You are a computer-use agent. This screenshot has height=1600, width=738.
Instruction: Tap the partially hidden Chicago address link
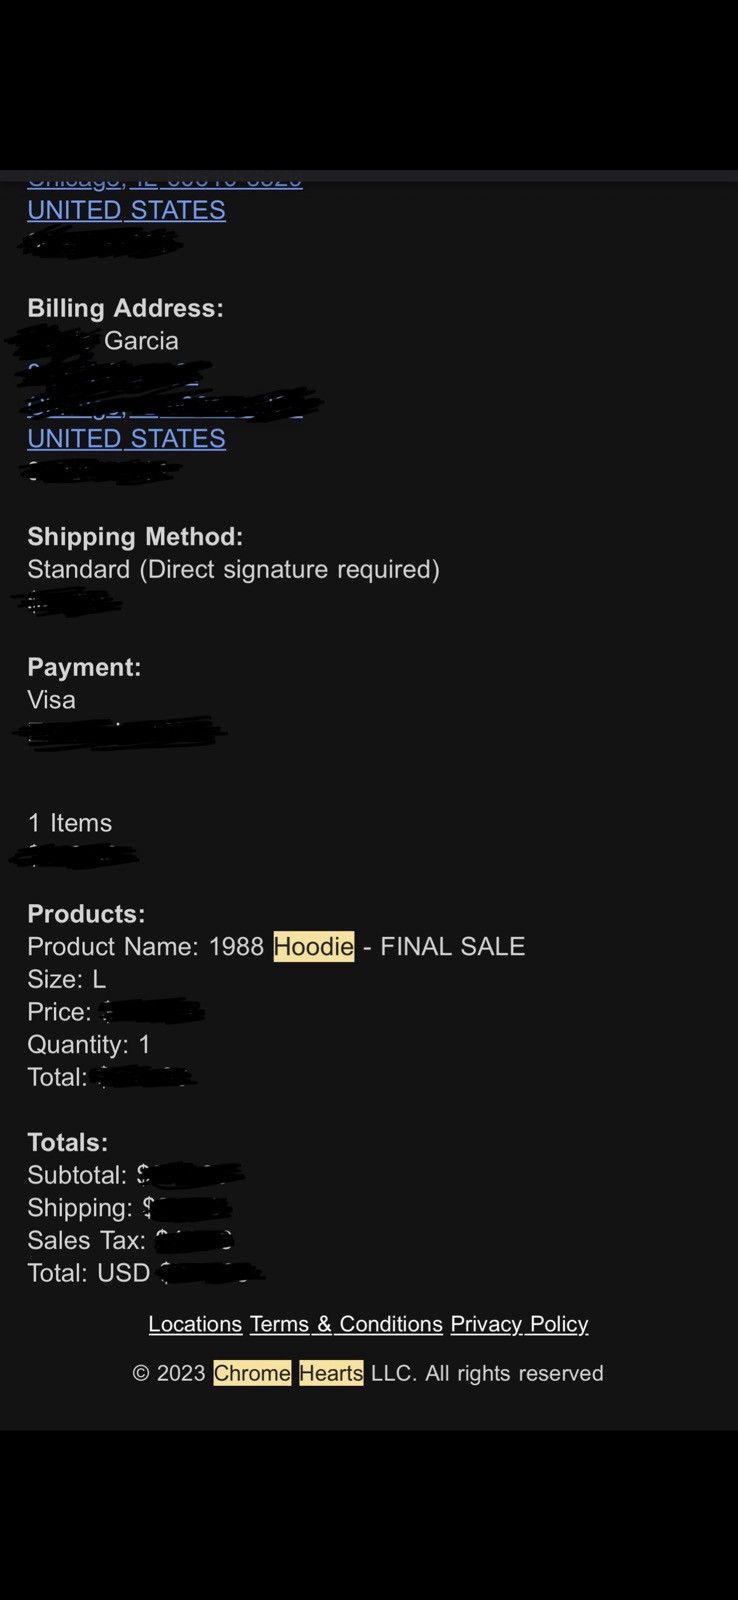pos(165,181)
